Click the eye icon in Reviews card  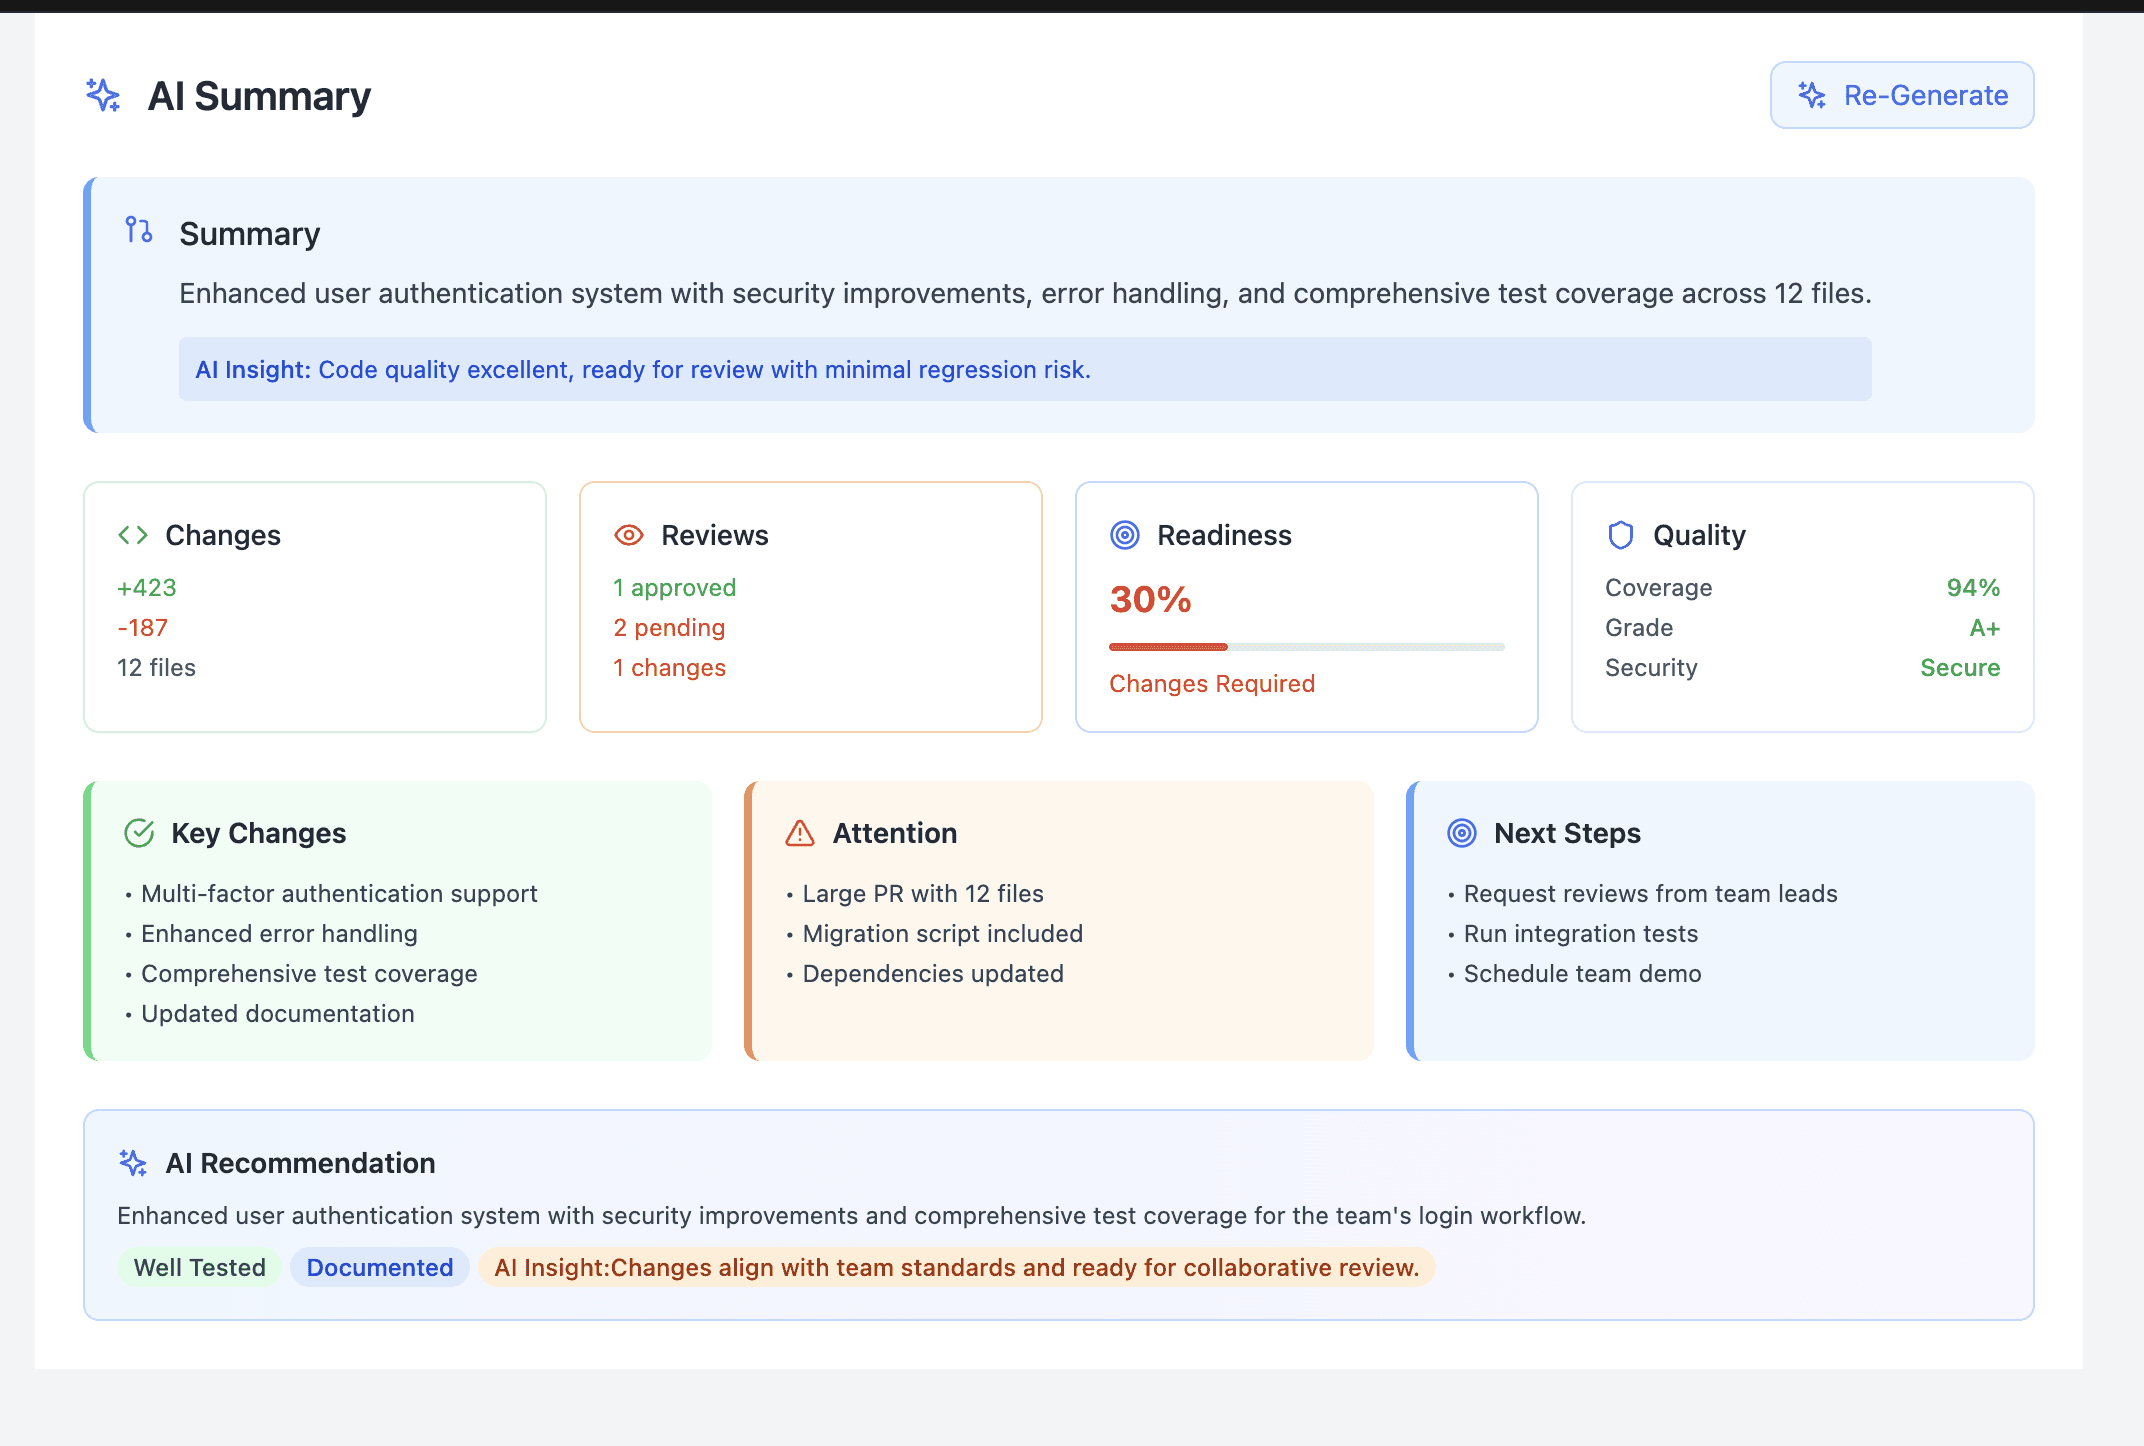[x=628, y=535]
